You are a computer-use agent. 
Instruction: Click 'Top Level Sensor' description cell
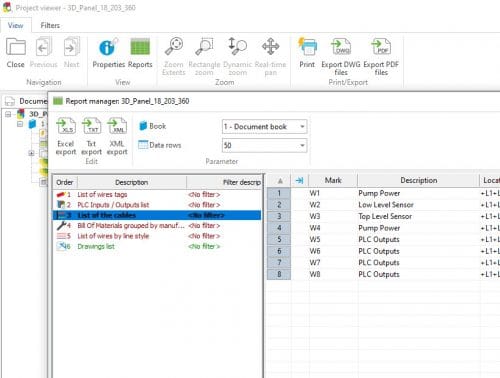[418, 216]
